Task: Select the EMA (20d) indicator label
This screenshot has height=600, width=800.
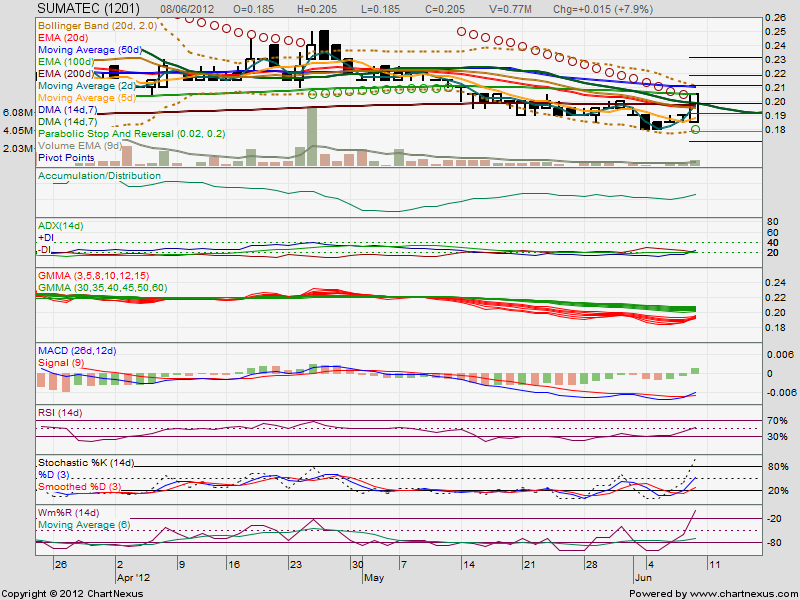Action: pyautogui.click(x=62, y=40)
